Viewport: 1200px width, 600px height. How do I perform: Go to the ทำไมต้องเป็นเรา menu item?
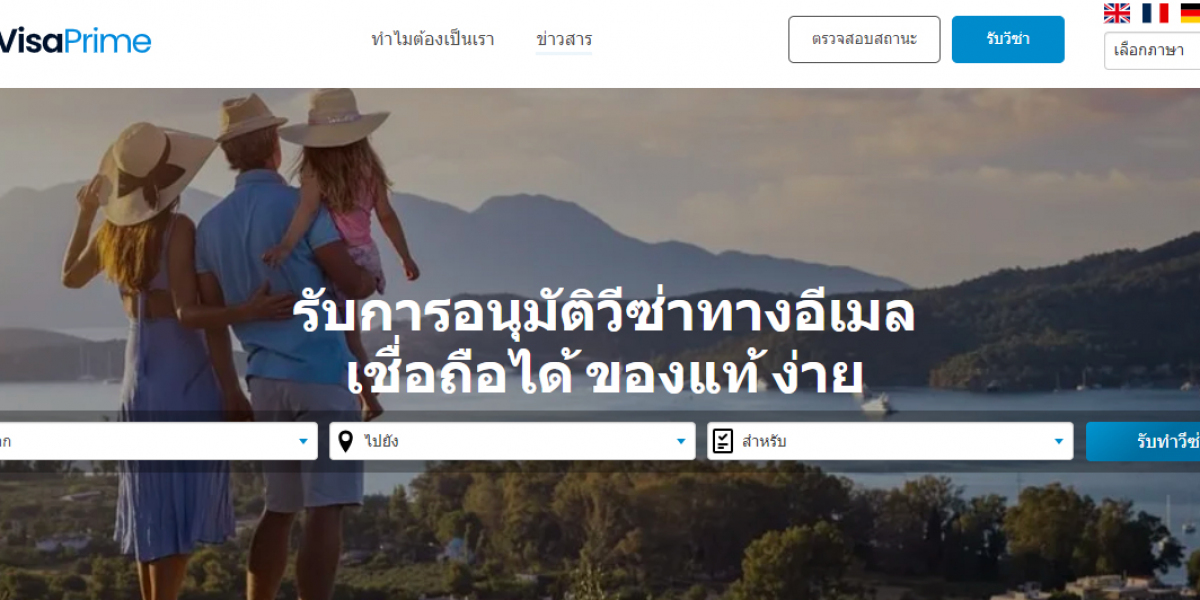coord(432,40)
